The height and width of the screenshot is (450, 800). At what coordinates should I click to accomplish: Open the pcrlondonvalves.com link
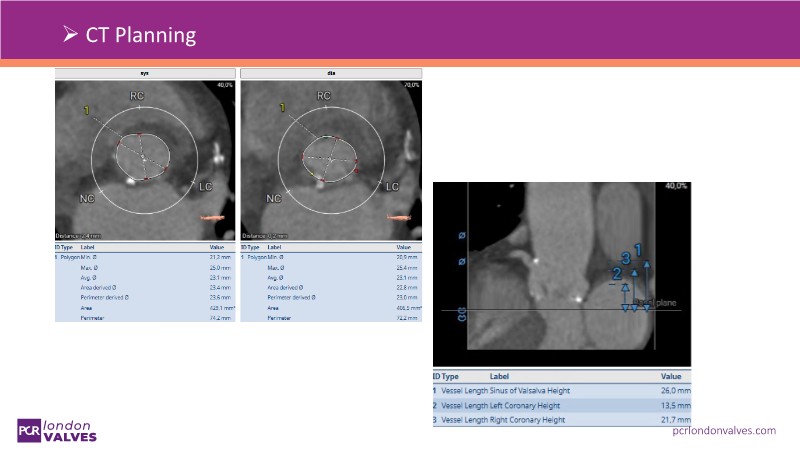click(724, 429)
